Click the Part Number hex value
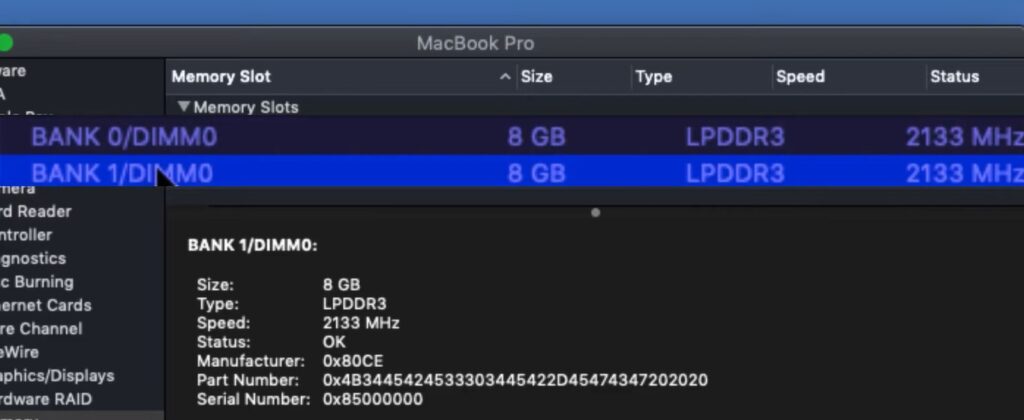 (515, 381)
